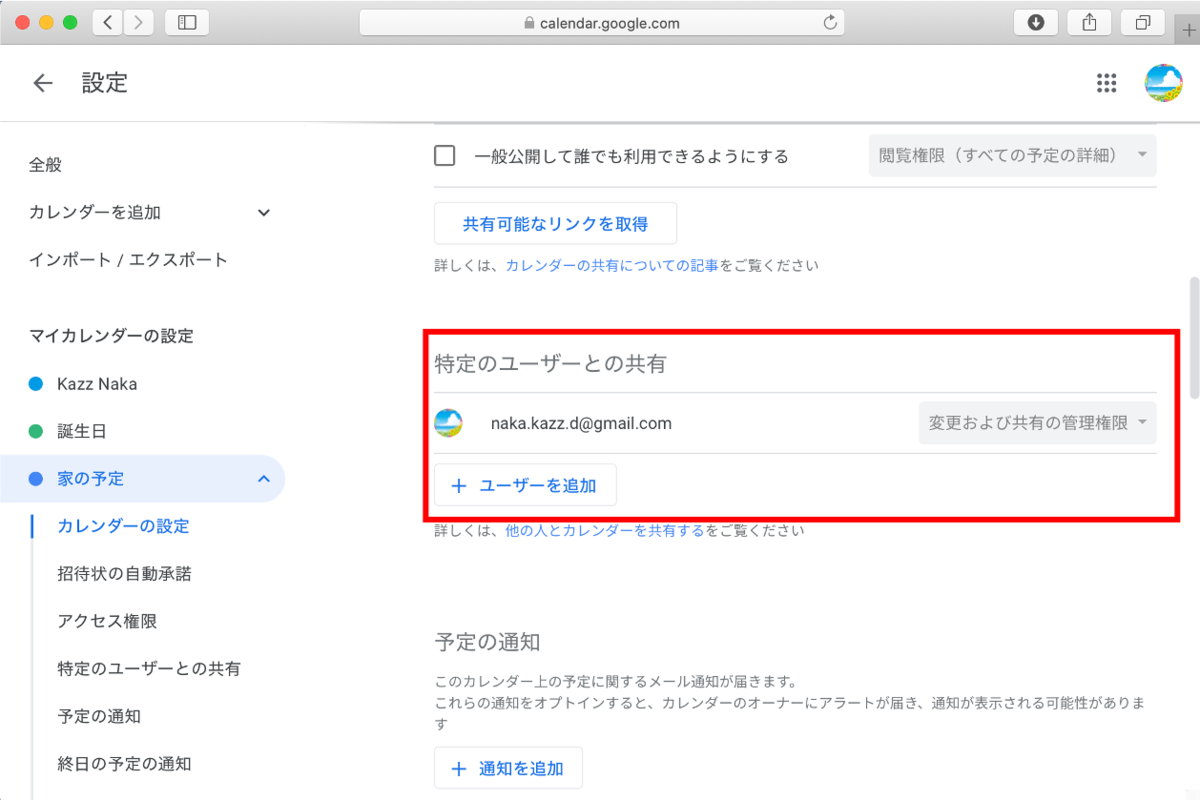Click the back arrow next to 設定
The height and width of the screenshot is (800, 1200).
[x=42, y=83]
